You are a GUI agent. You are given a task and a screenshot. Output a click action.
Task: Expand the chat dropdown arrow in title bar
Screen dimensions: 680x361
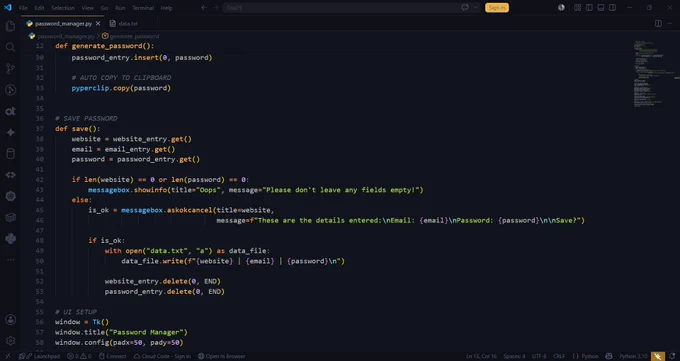click(x=476, y=7)
